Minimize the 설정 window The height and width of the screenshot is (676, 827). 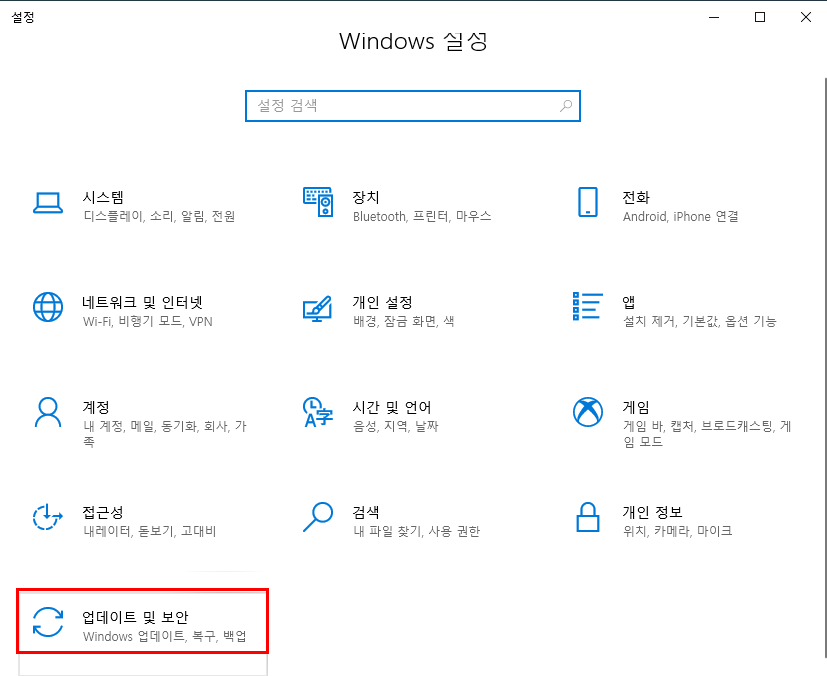tap(714, 17)
